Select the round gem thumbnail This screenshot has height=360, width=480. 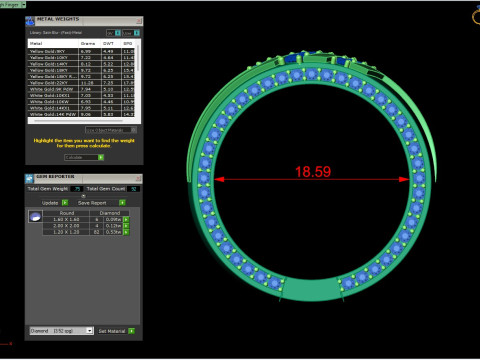click(35, 217)
